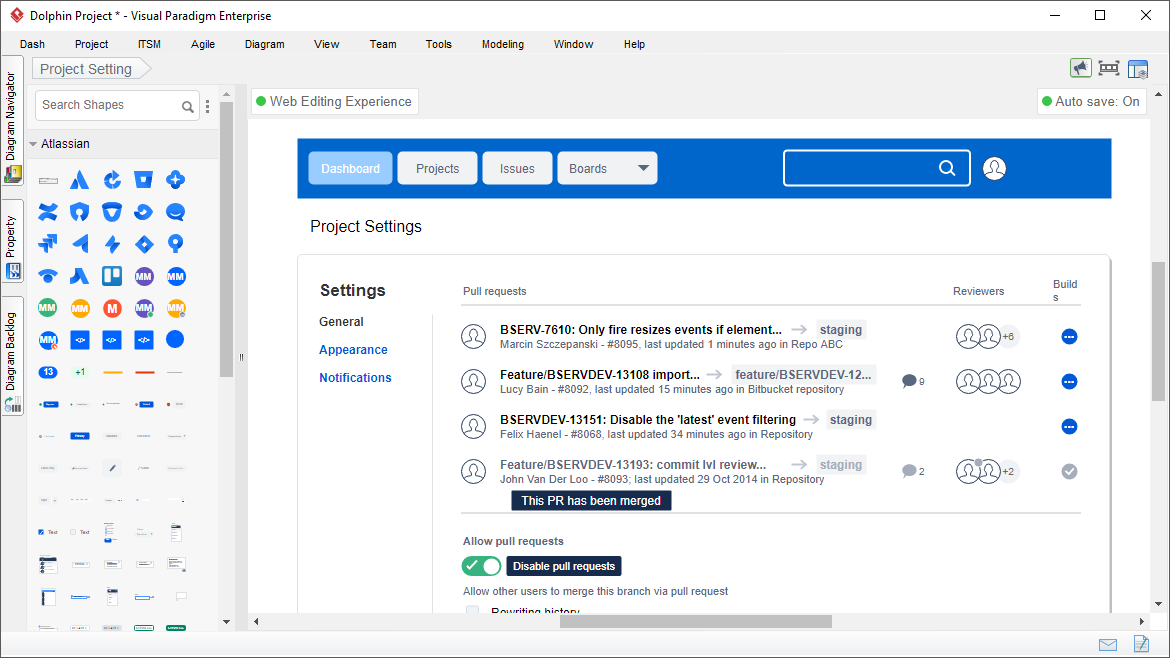Click the canvas scroll left arrow
This screenshot has width=1170, height=658.
(256, 621)
